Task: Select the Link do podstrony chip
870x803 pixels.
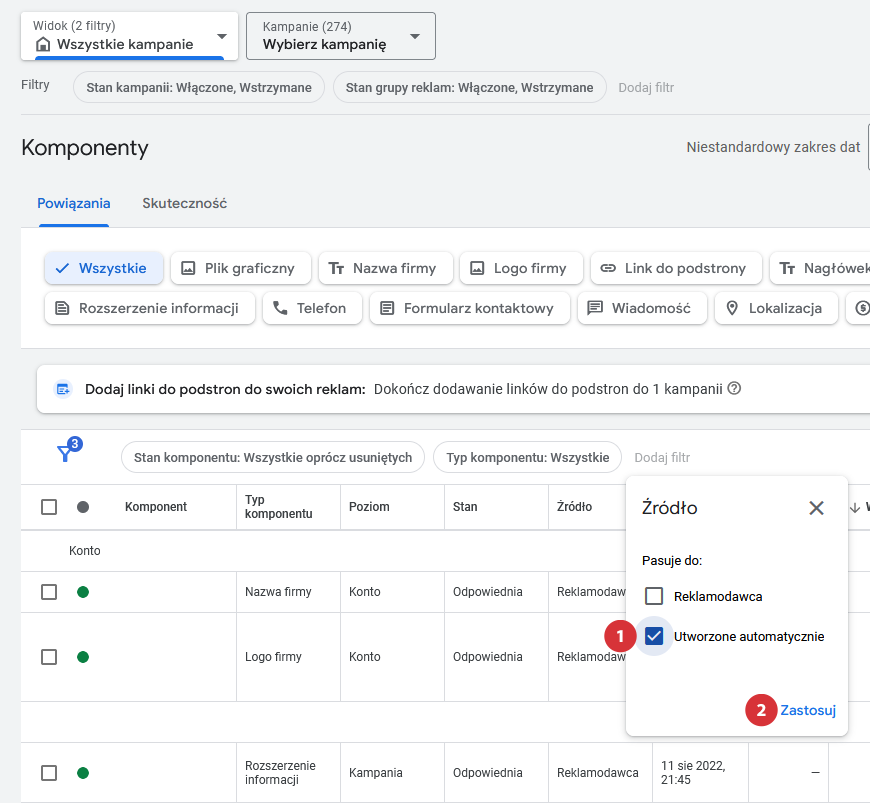Action: coord(676,268)
